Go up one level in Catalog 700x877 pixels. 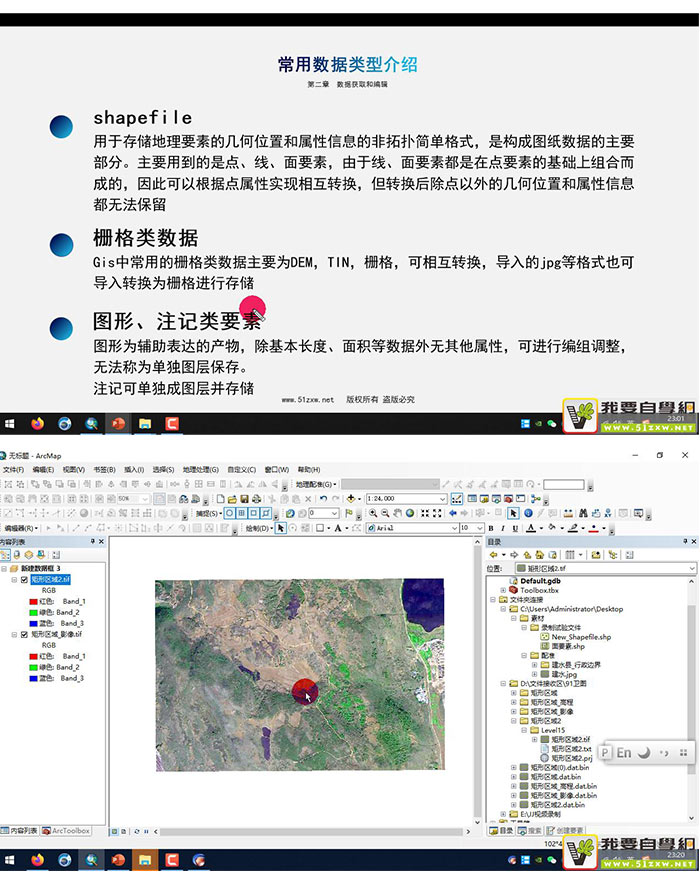tap(527, 554)
